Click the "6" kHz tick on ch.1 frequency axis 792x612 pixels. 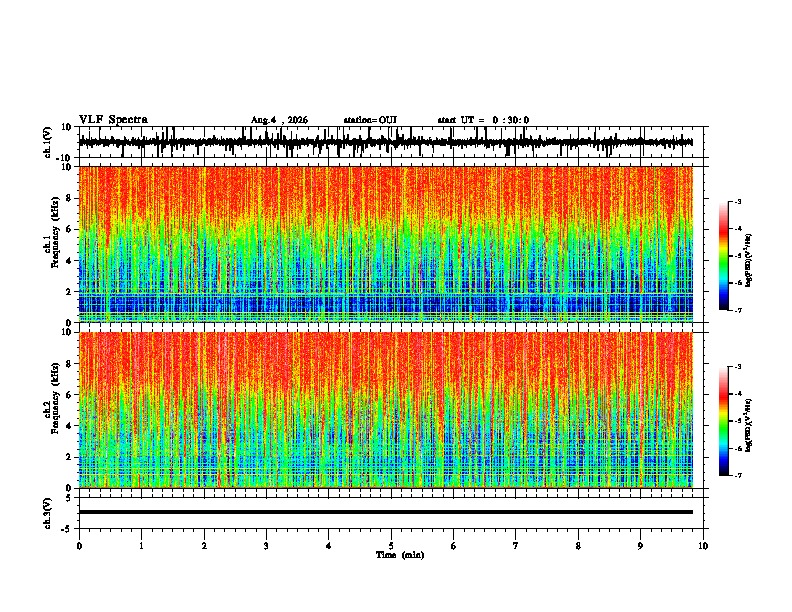(x=69, y=230)
